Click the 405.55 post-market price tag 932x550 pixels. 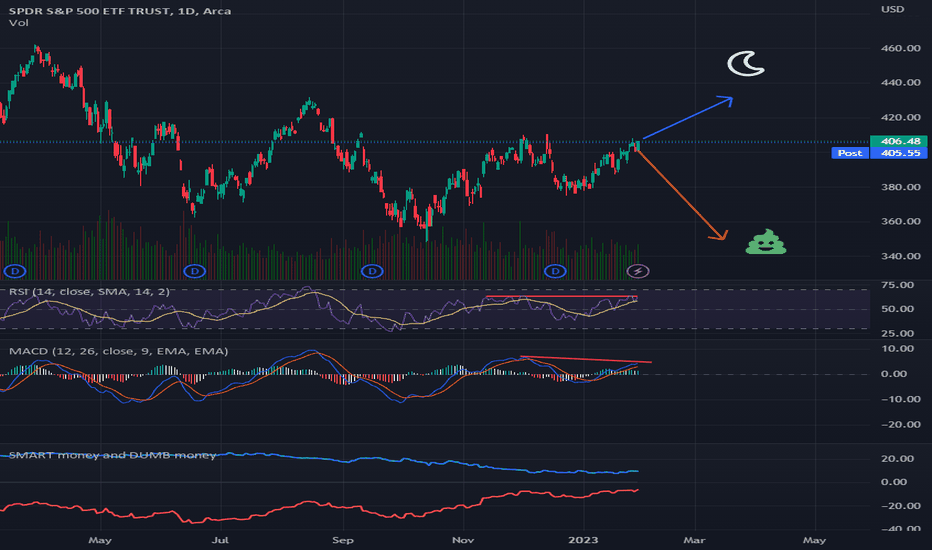click(899, 153)
